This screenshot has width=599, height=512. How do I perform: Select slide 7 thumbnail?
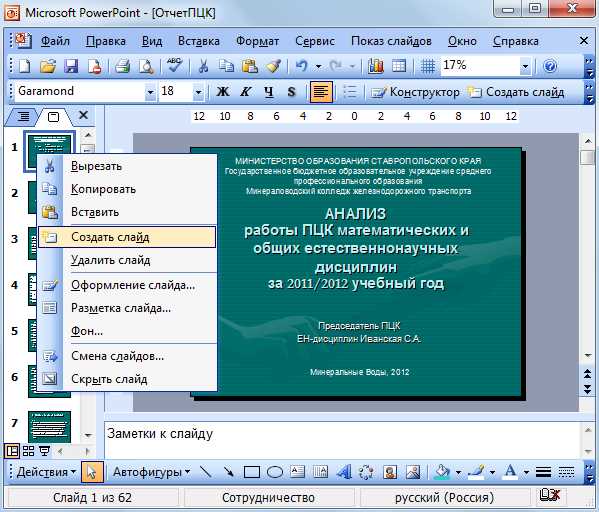49,426
